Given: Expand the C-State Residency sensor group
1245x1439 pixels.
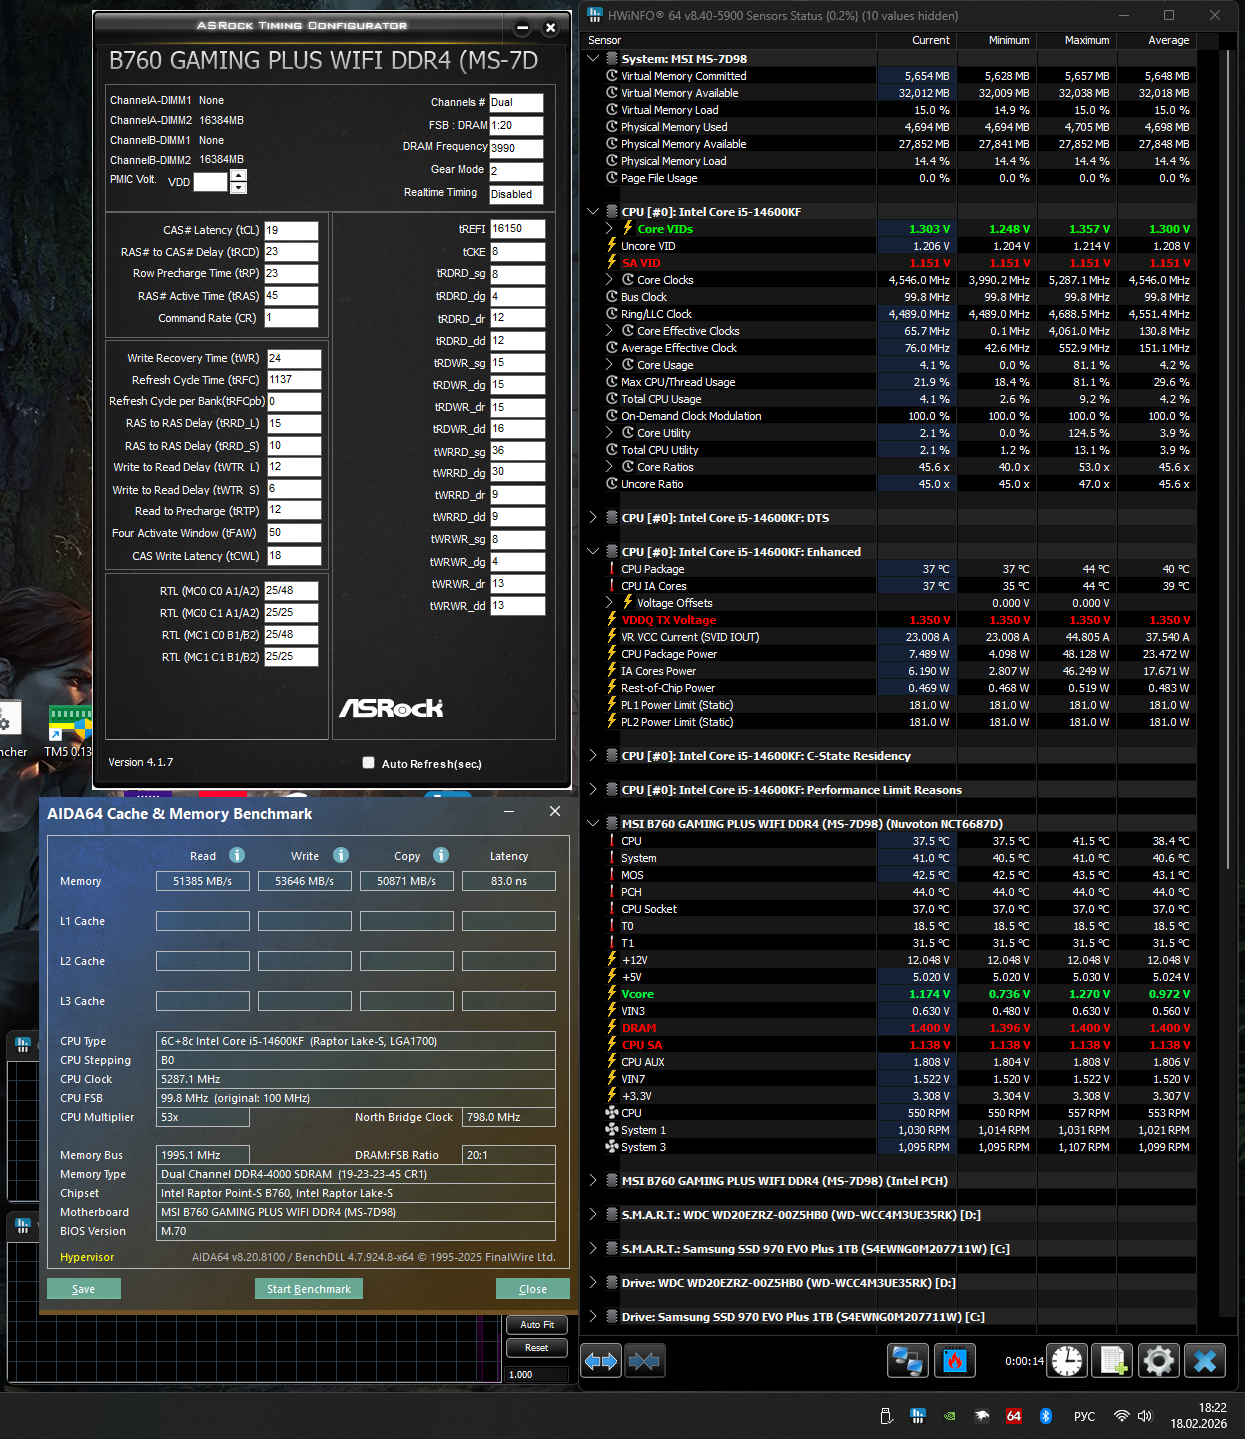Looking at the screenshot, I should 593,756.
